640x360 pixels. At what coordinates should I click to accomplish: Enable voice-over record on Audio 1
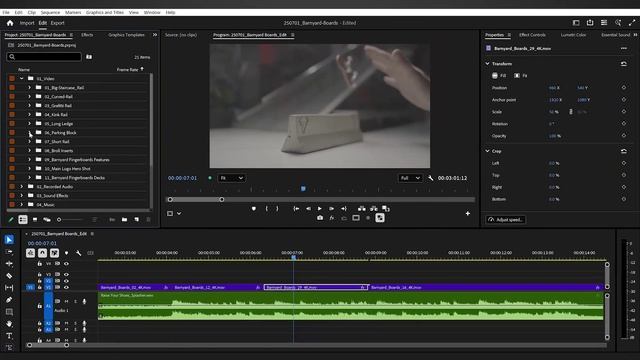coord(84,301)
